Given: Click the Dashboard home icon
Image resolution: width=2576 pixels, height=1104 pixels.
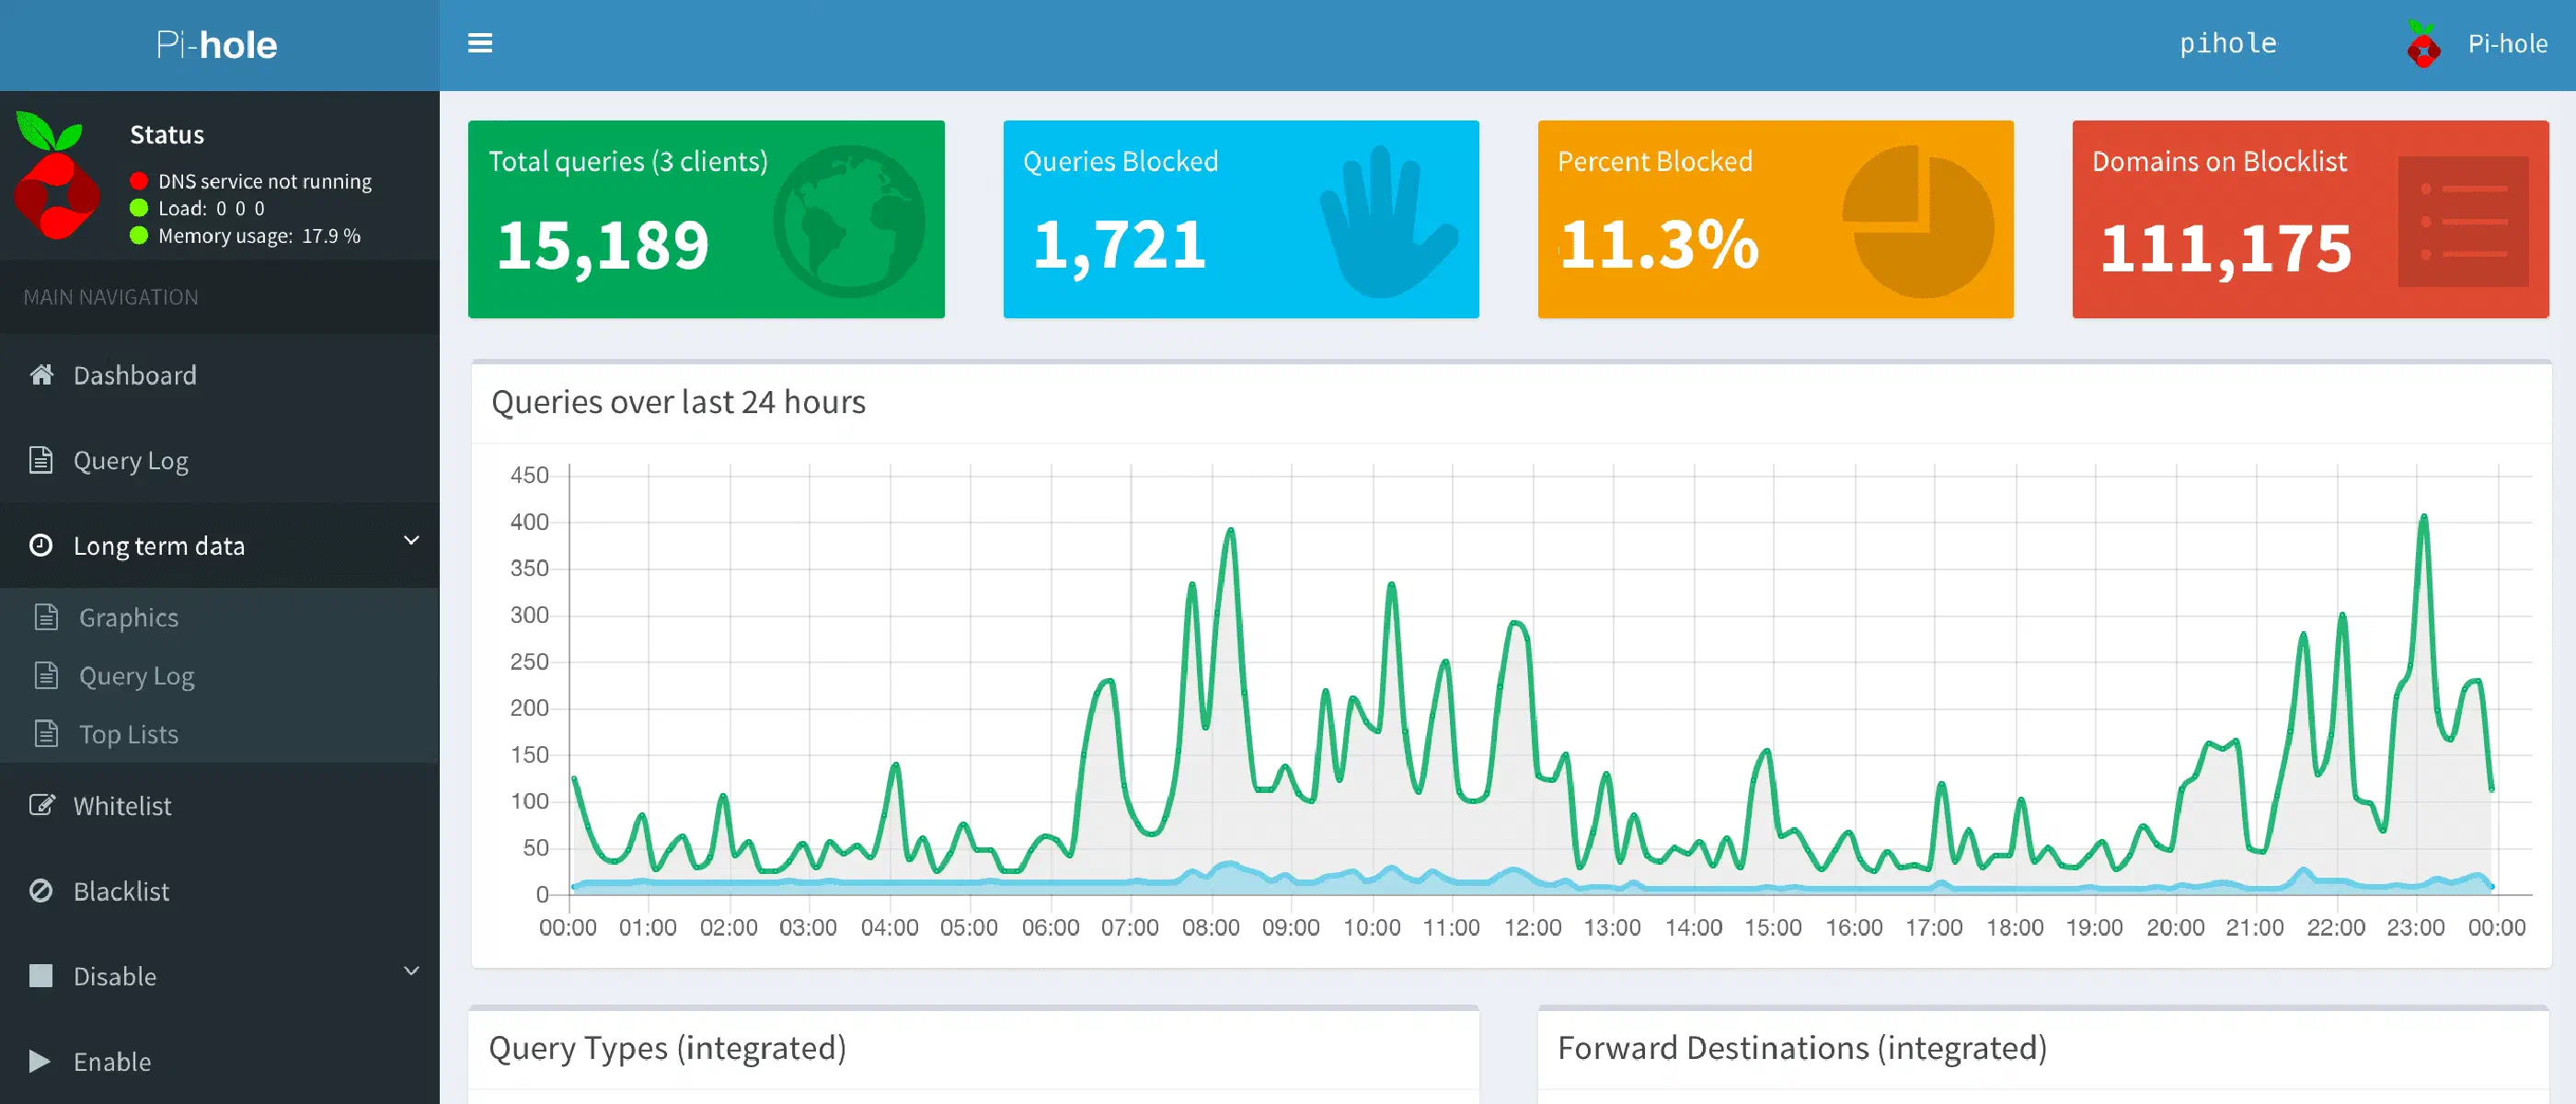Looking at the screenshot, I should coord(41,375).
